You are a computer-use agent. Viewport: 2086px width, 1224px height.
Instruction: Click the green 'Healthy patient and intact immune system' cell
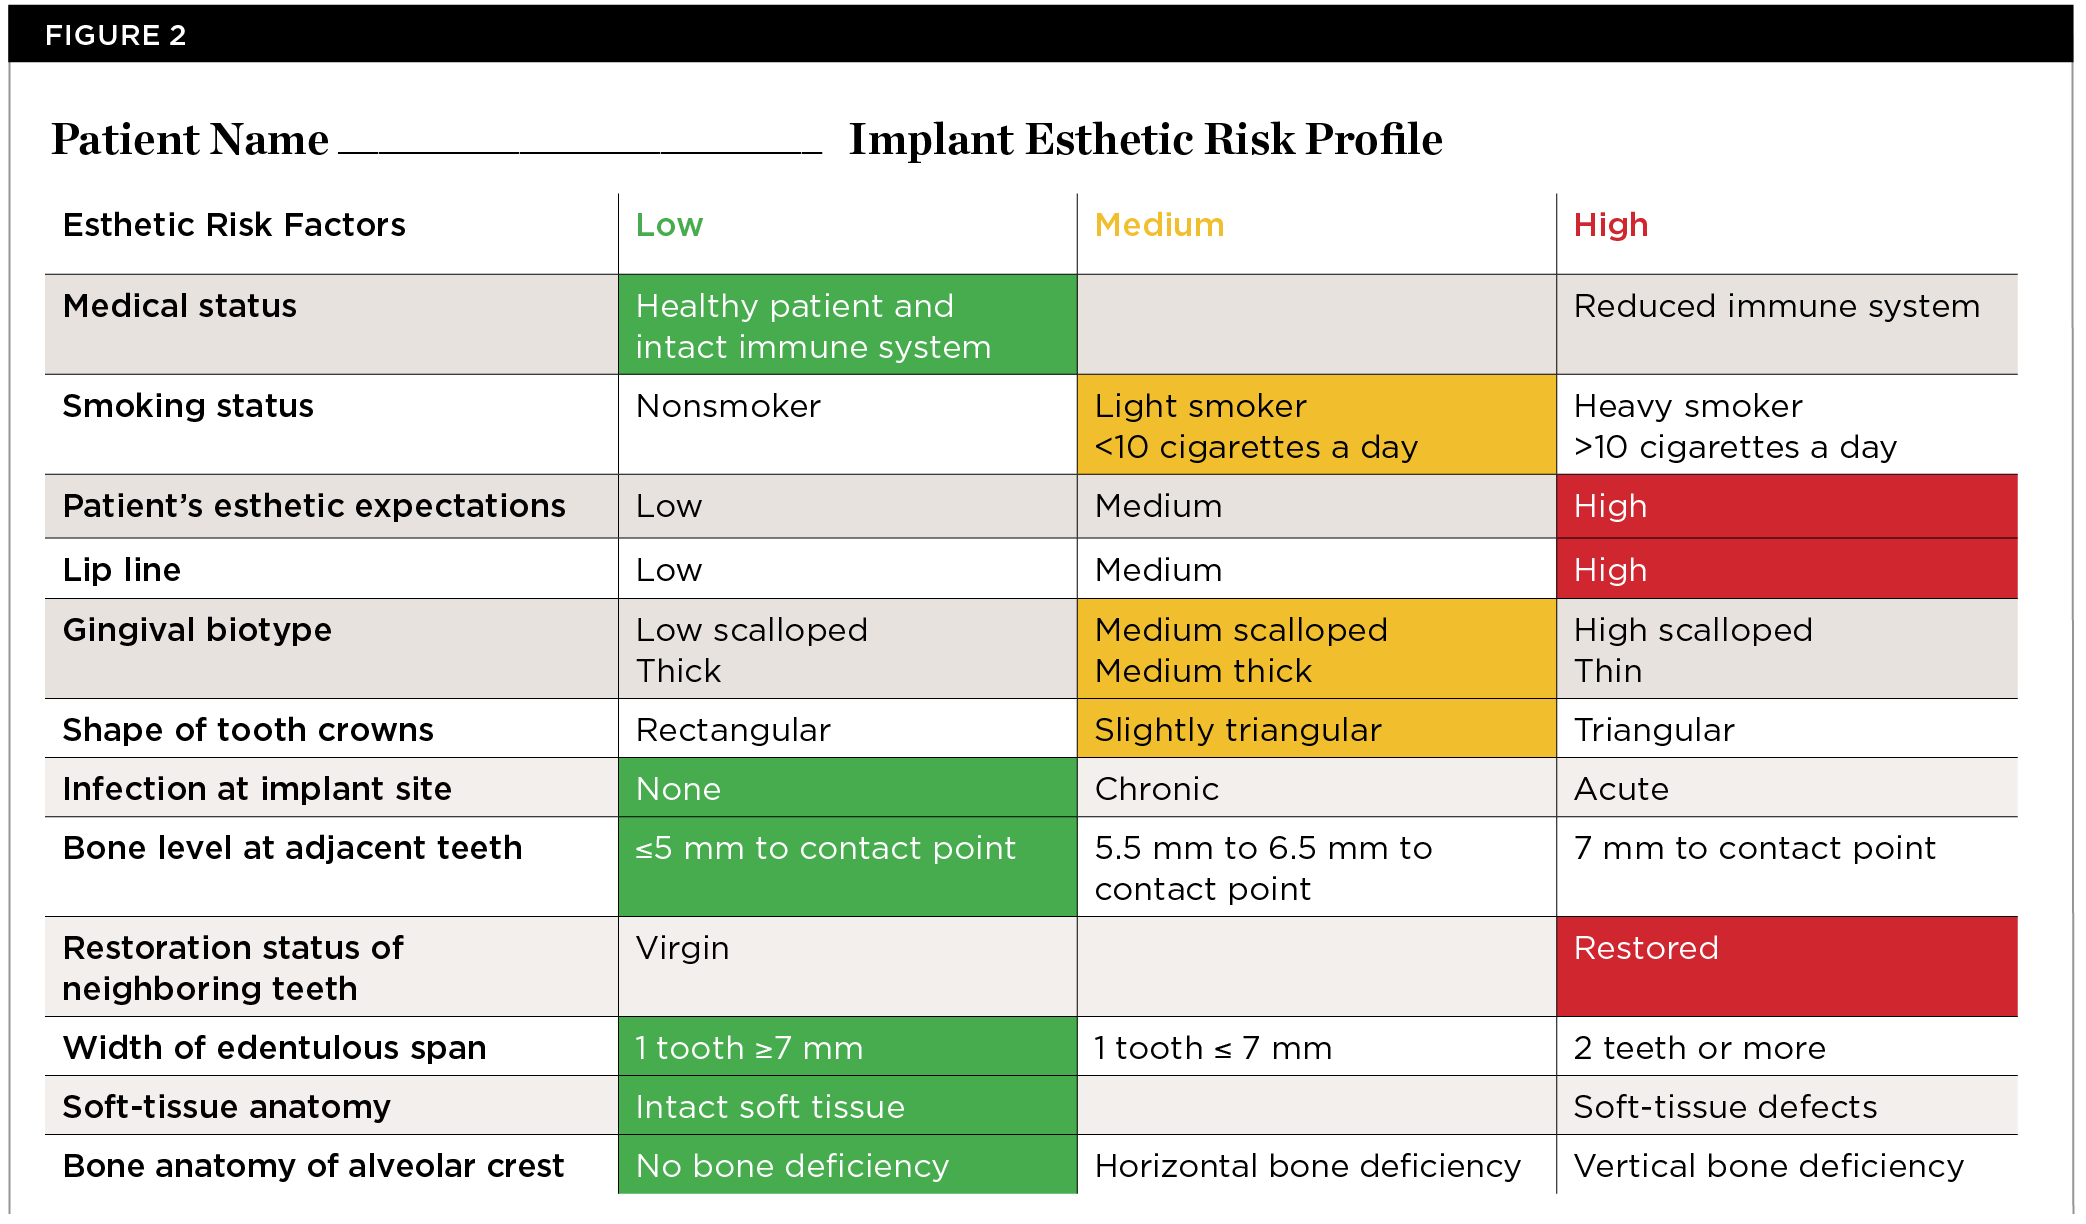[847, 325]
